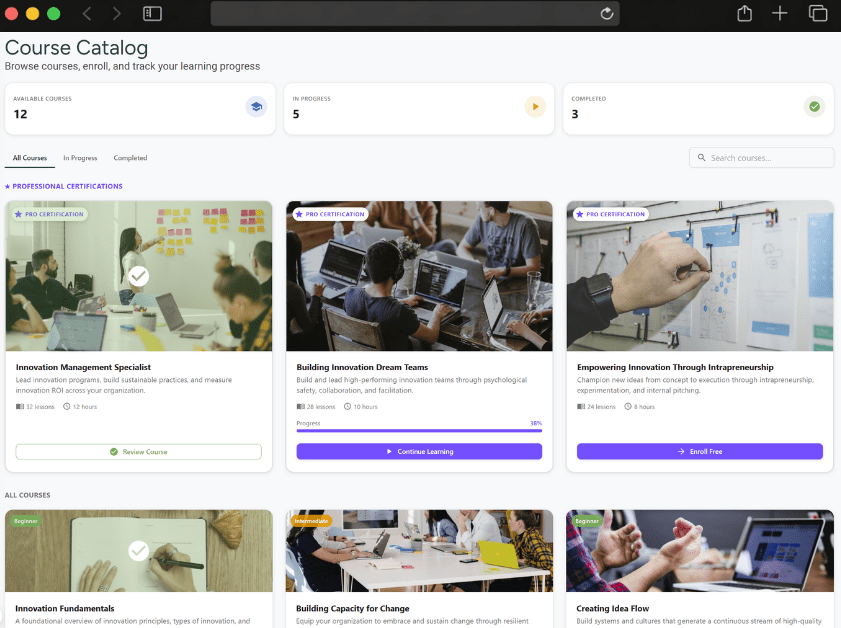
Task: Click completed checkmark on Innovation Fundamentals image
Action: 138,550
